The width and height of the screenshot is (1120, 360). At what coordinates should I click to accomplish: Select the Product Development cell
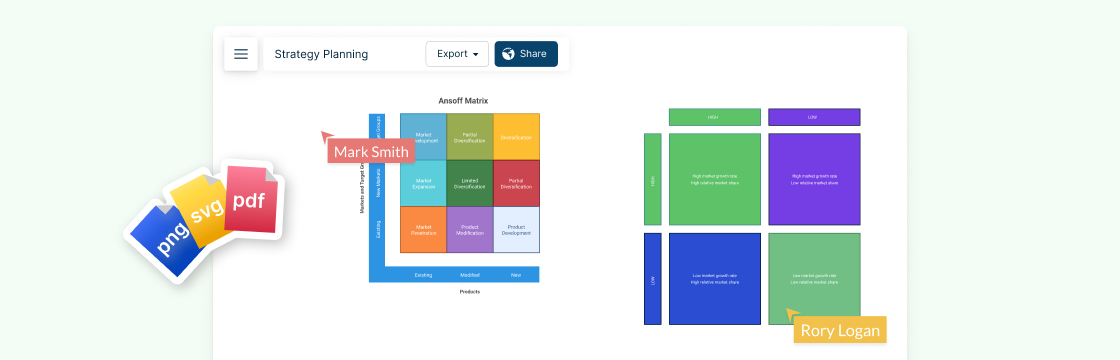(x=516, y=230)
